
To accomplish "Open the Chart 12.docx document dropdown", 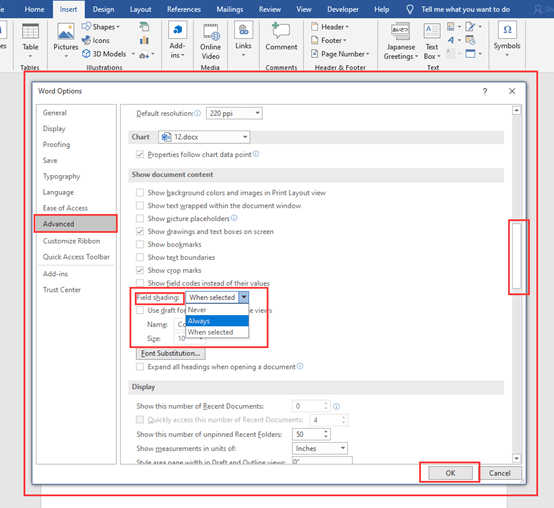I will coord(204,137).
